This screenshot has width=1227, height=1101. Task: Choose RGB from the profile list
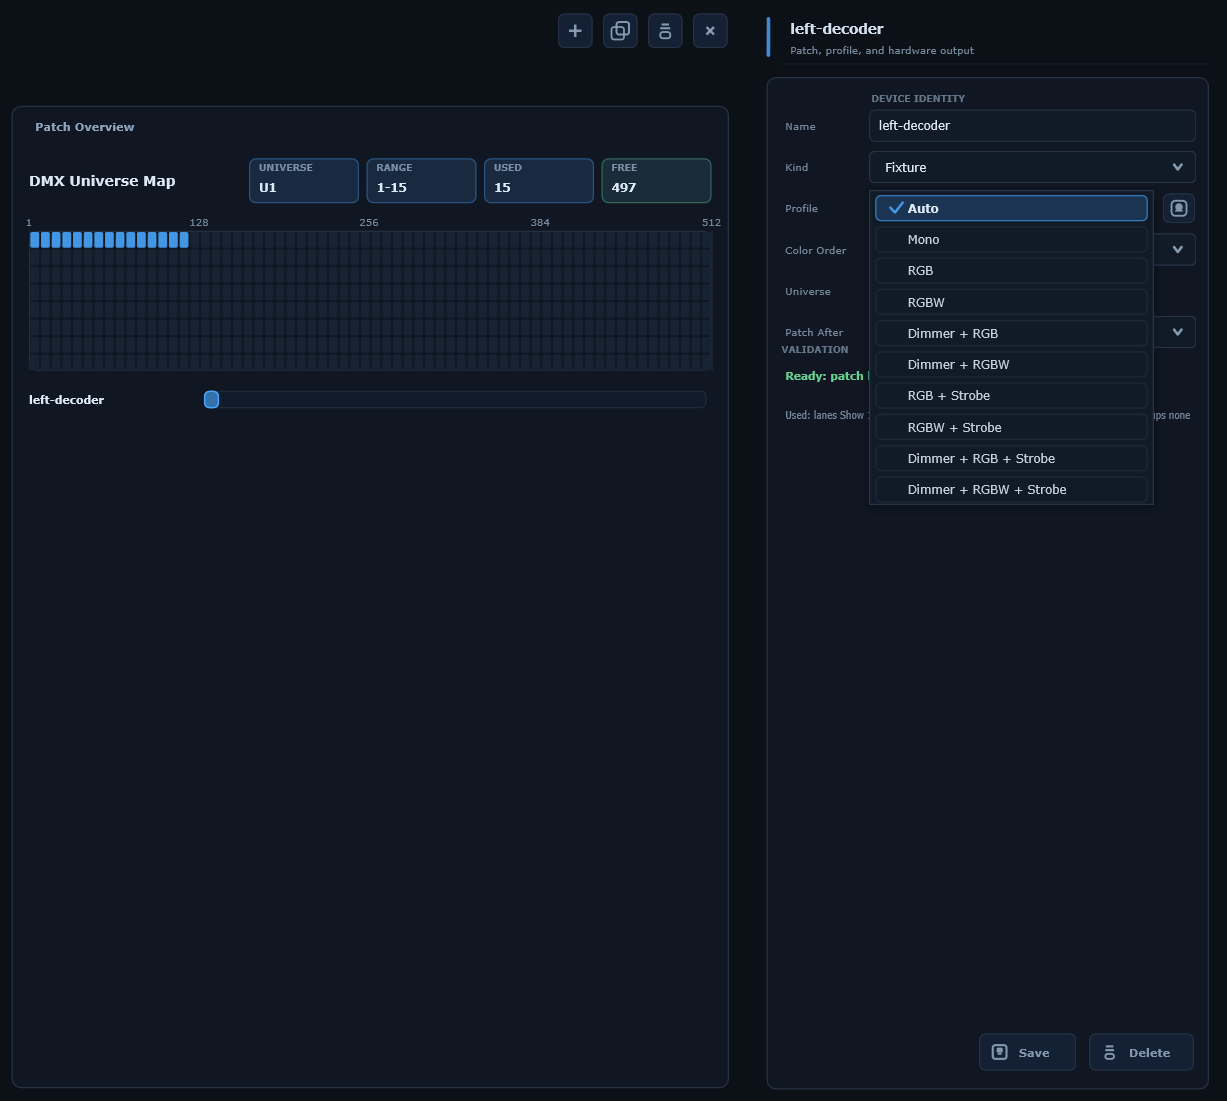[x=1011, y=270]
